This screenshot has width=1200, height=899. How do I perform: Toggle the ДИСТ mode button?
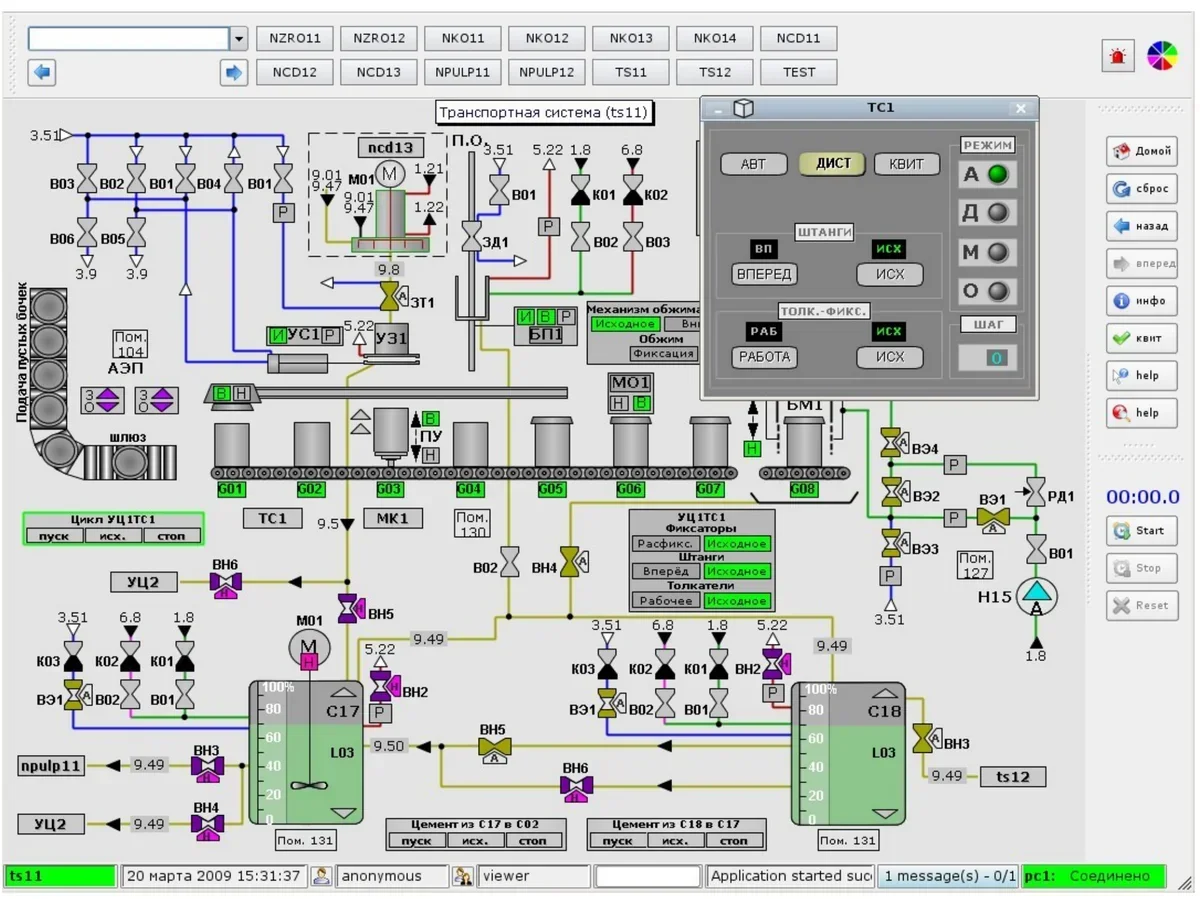tap(832, 164)
